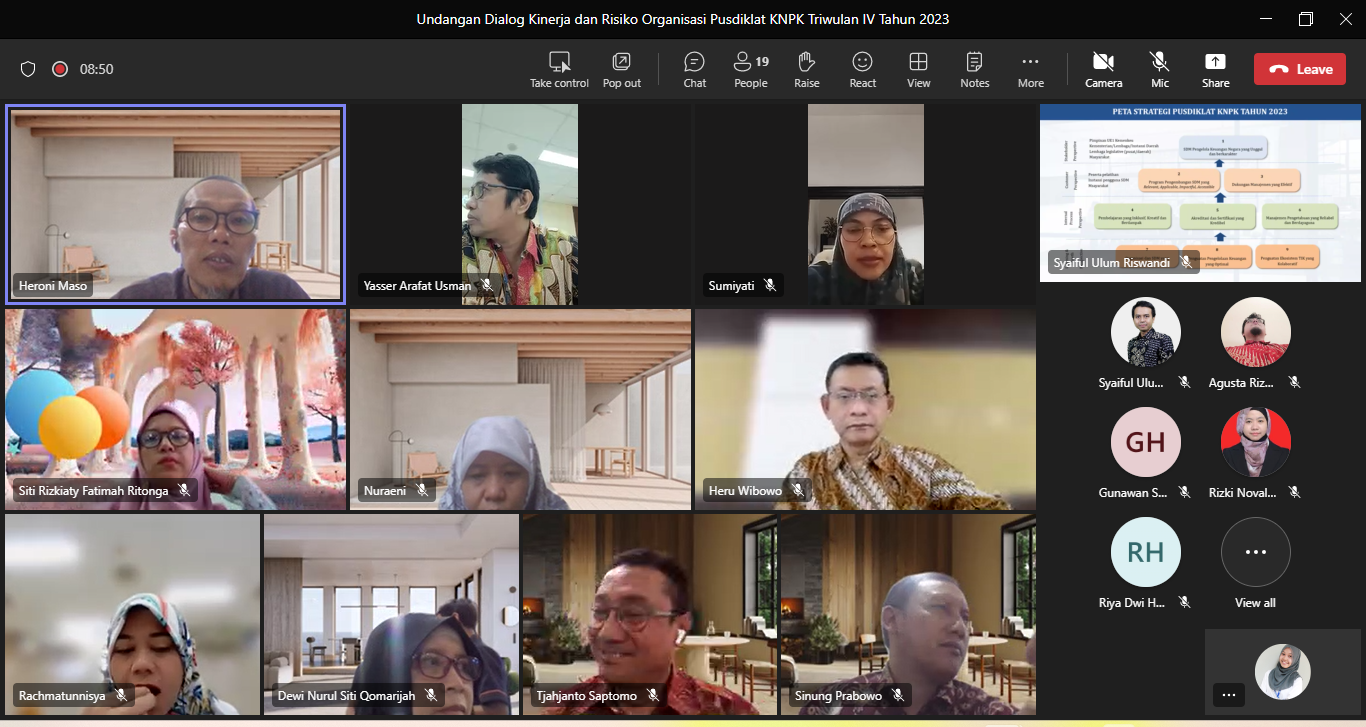Click the meeting title in title bar
Image resolution: width=1366 pixels, height=727 pixels.
(683, 19)
